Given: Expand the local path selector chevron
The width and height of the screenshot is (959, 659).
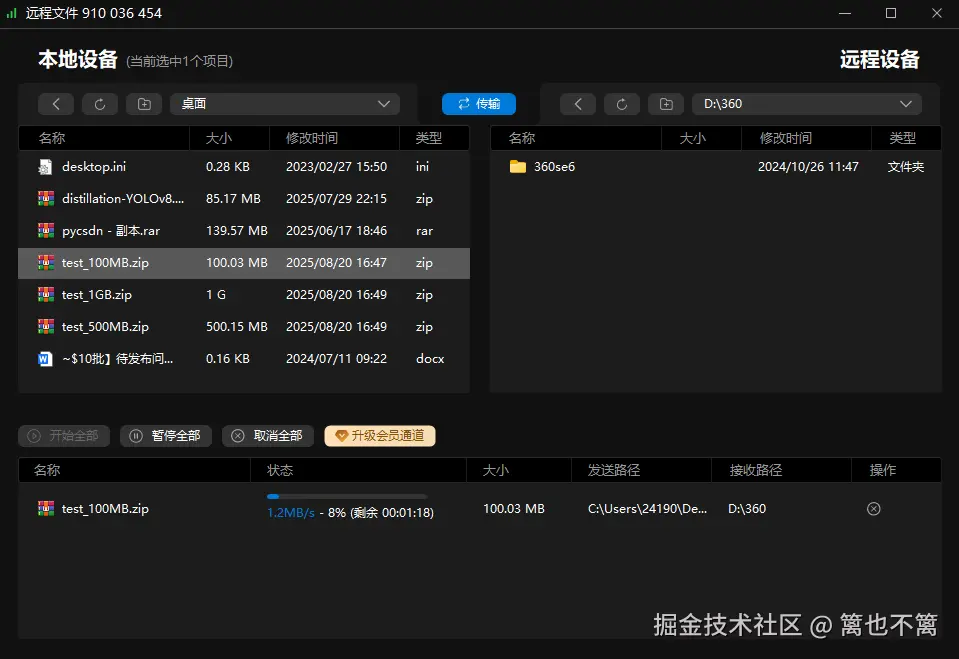Looking at the screenshot, I should [383, 103].
